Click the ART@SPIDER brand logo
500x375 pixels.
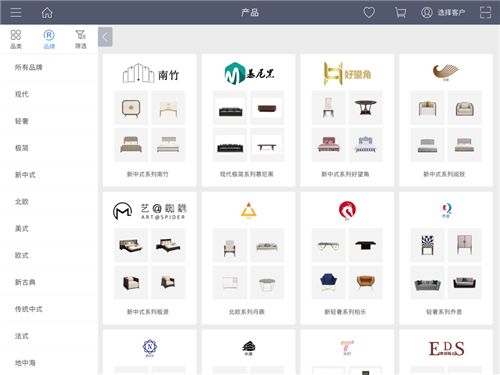click(150, 211)
